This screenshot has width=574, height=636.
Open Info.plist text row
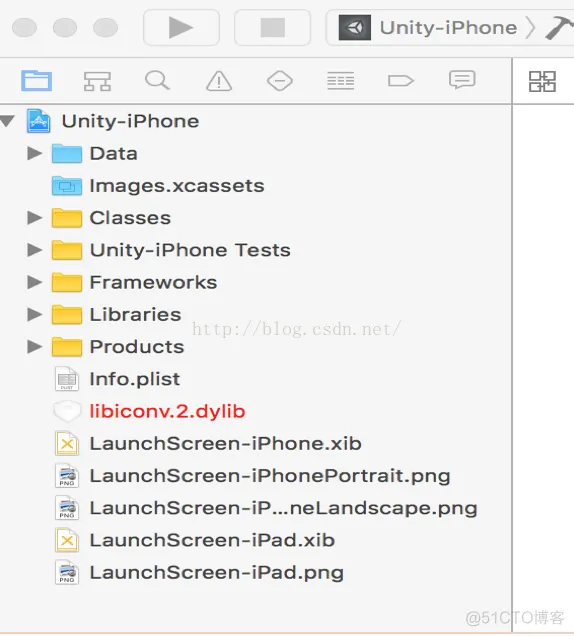(x=135, y=379)
